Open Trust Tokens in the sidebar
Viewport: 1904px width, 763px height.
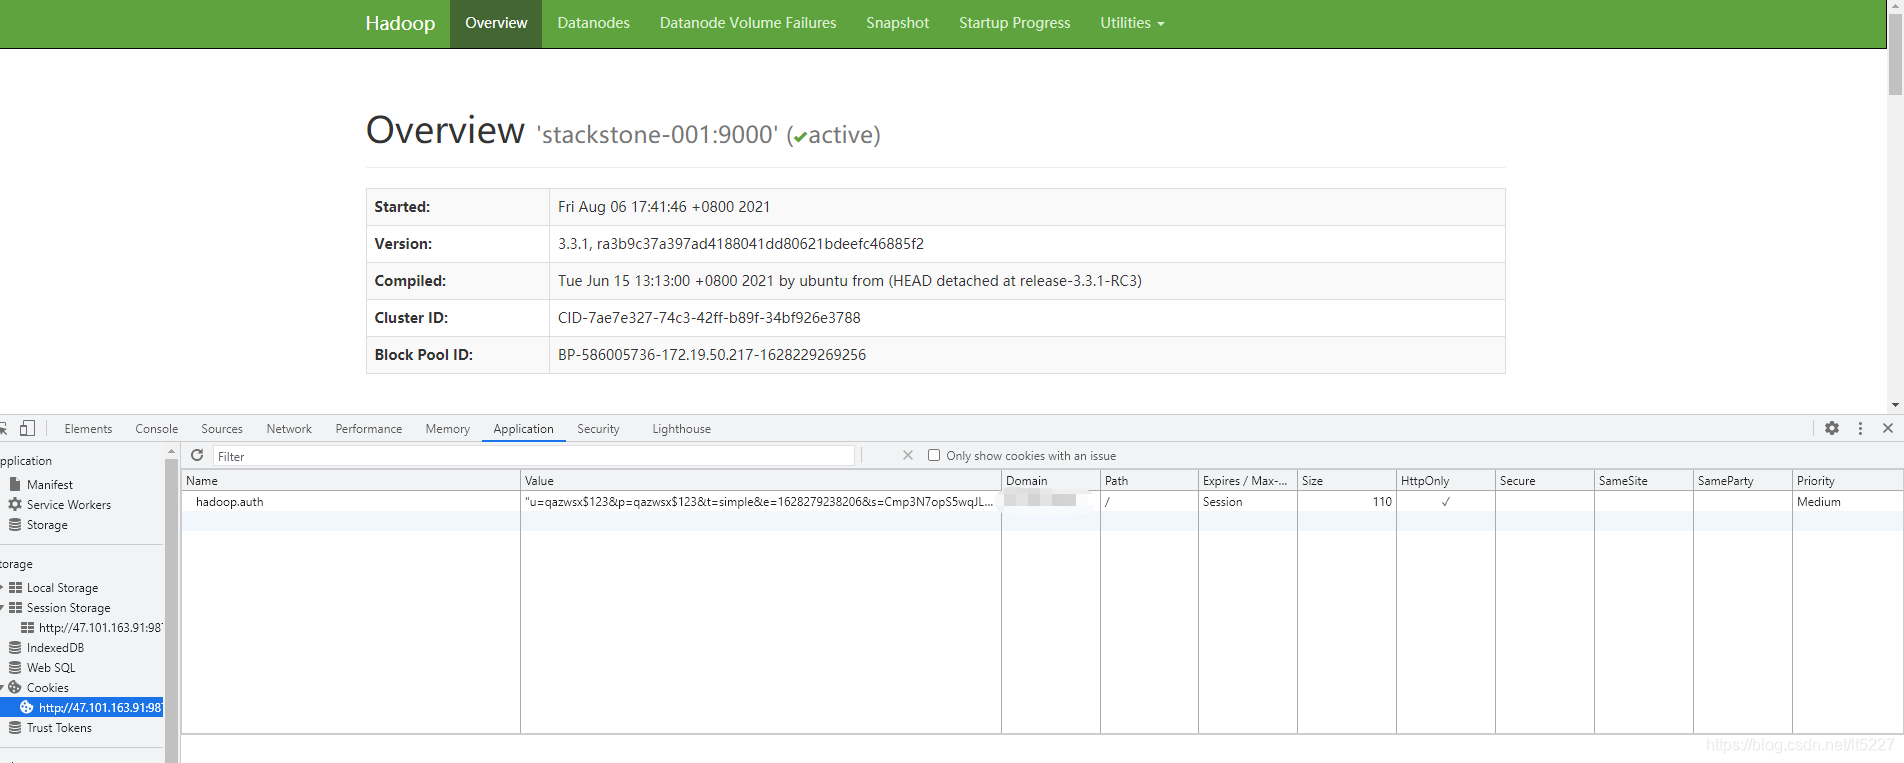59,728
